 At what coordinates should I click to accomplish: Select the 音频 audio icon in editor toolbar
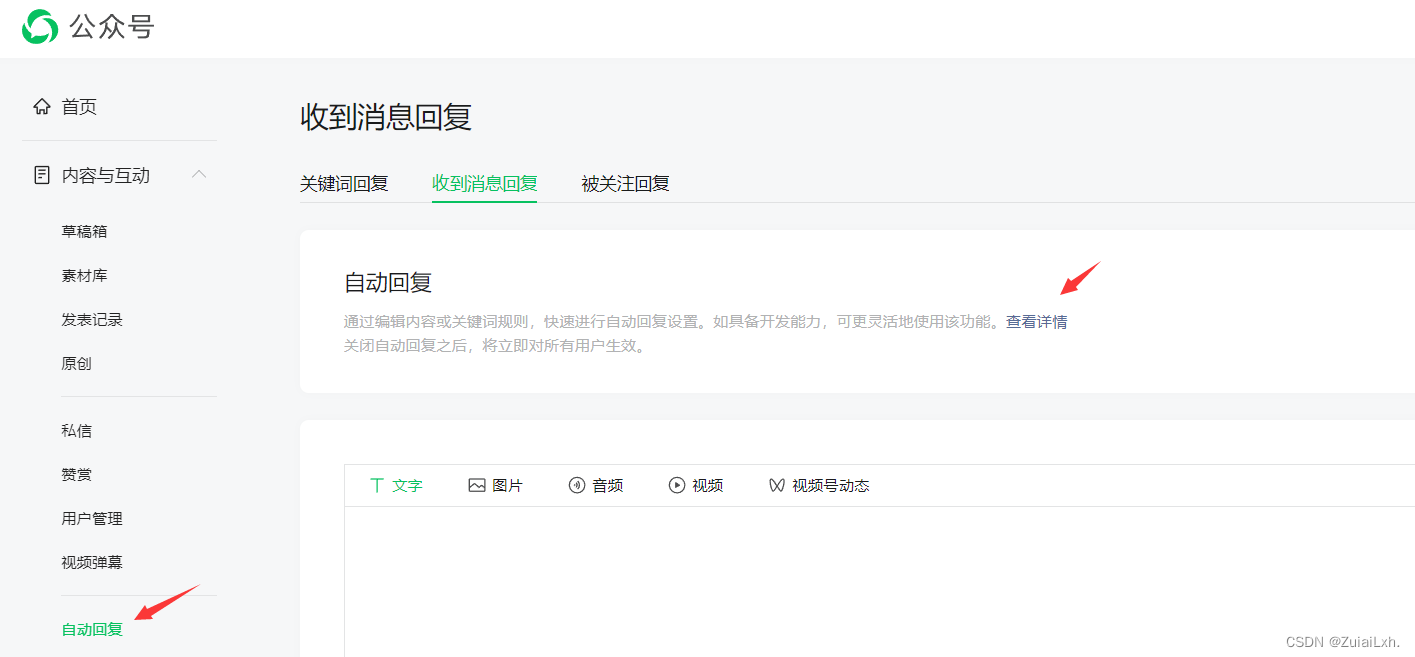tap(576, 485)
